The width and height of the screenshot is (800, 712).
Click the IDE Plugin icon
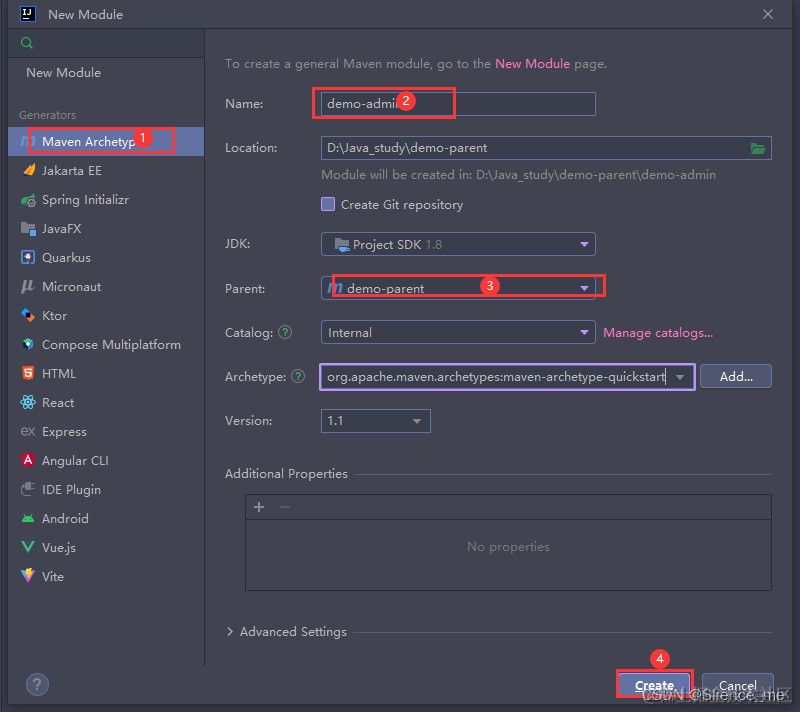click(x=28, y=489)
